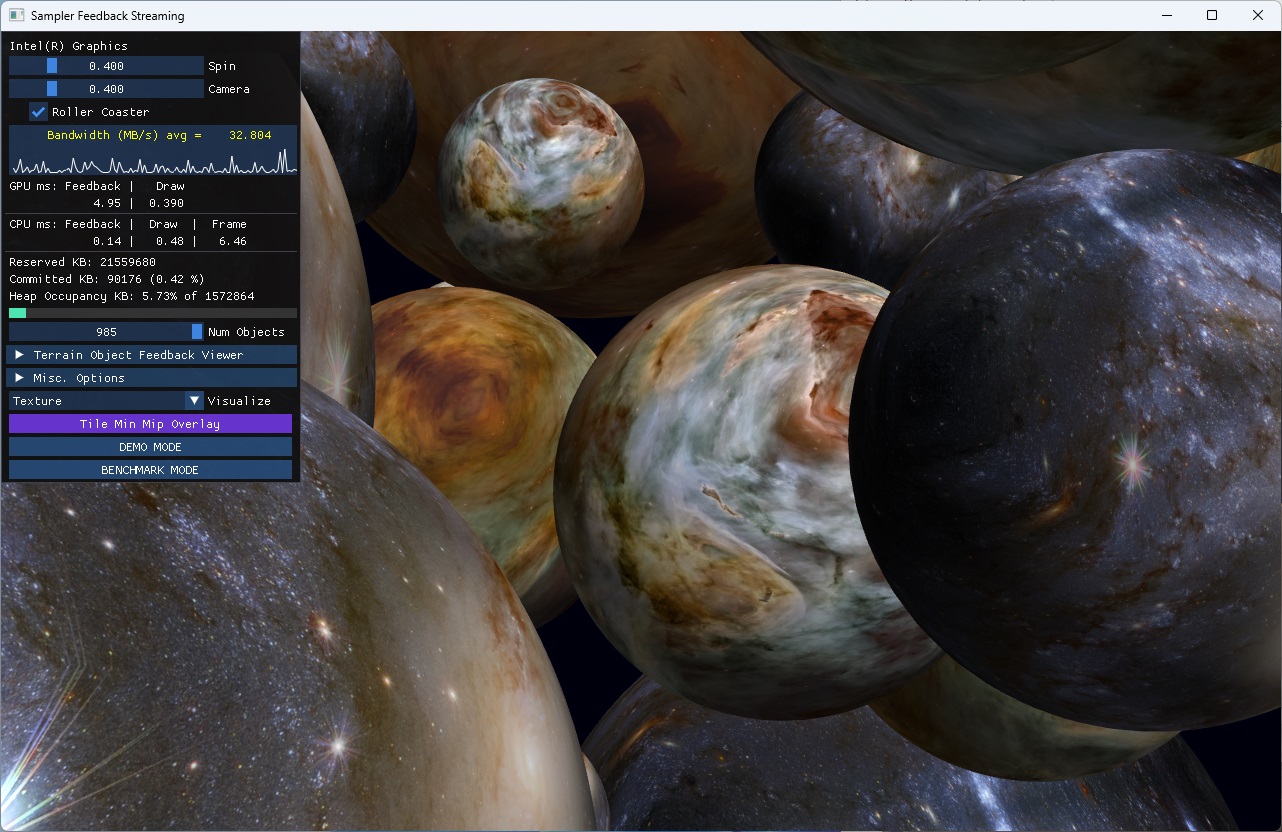Click the GPU ms: Feedback label
The width and height of the screenshot is (1282, 832).
coord(65,186)
